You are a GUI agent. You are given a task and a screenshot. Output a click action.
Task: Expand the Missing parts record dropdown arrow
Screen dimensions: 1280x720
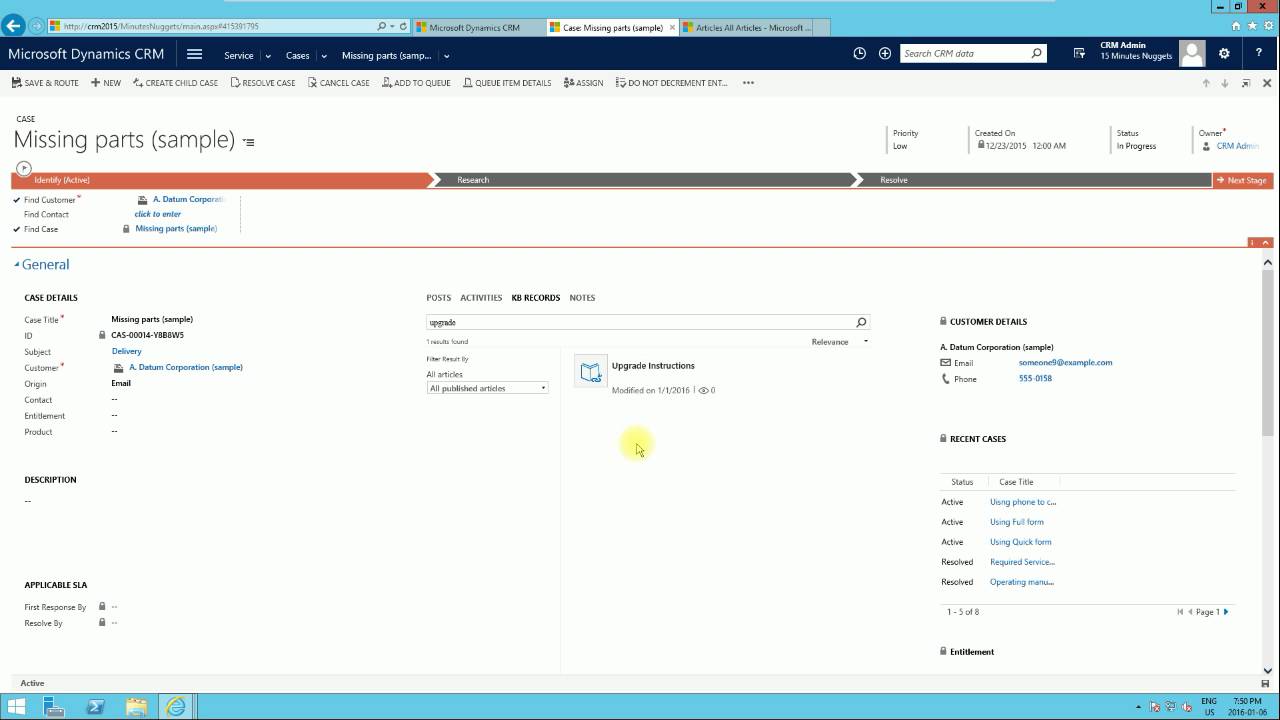[x=446, y=56]
